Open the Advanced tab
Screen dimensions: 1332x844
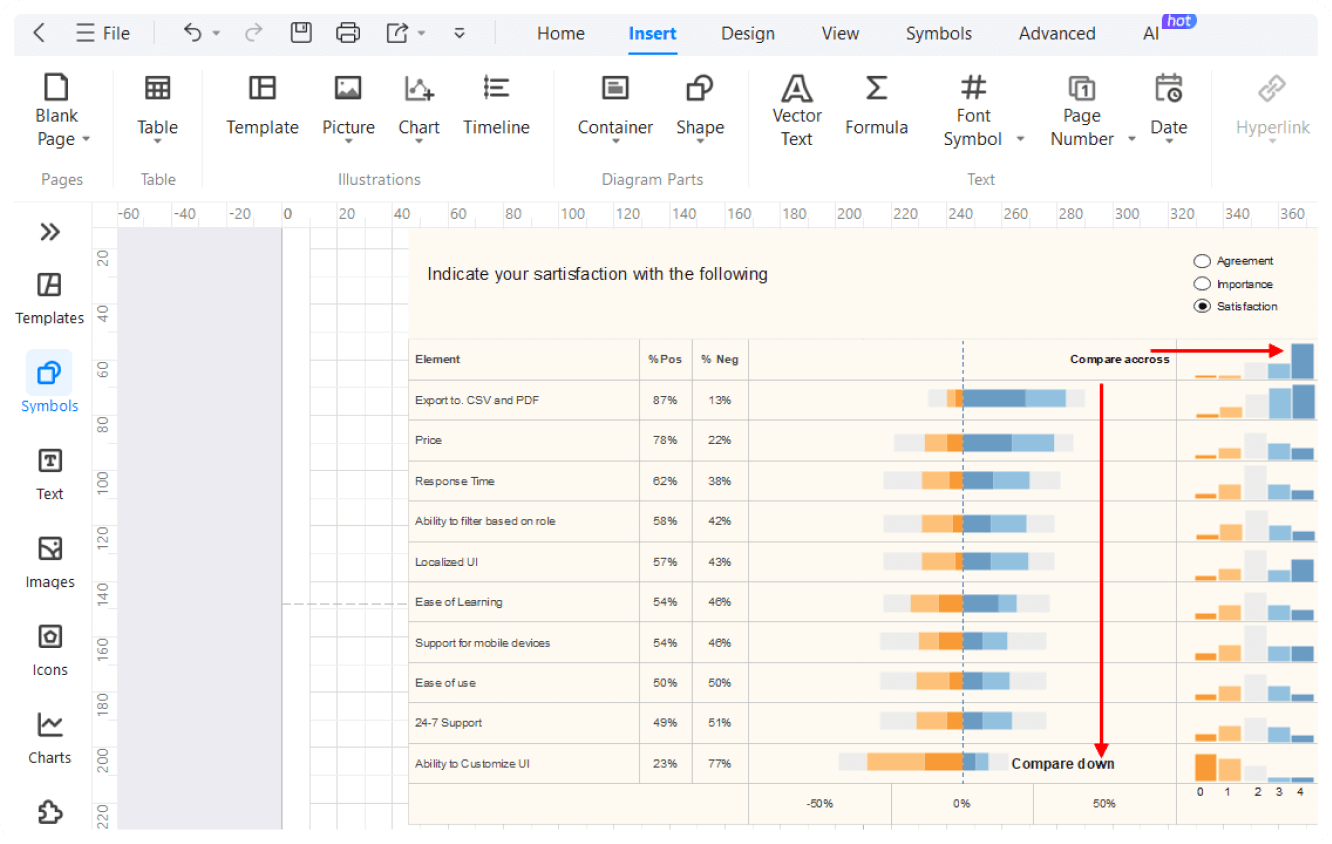[x=1057, y=33]
